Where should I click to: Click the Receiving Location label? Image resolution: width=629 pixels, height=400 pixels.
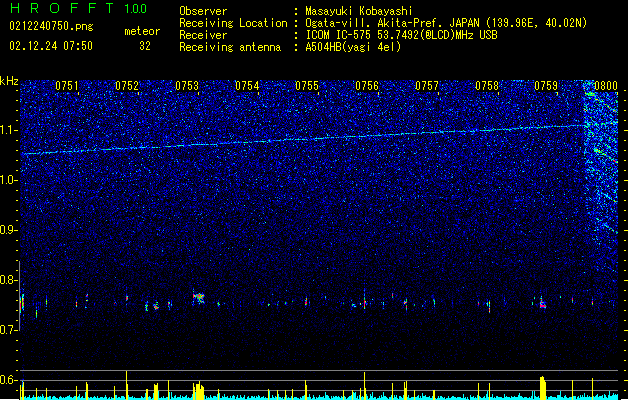pos(233,23)
